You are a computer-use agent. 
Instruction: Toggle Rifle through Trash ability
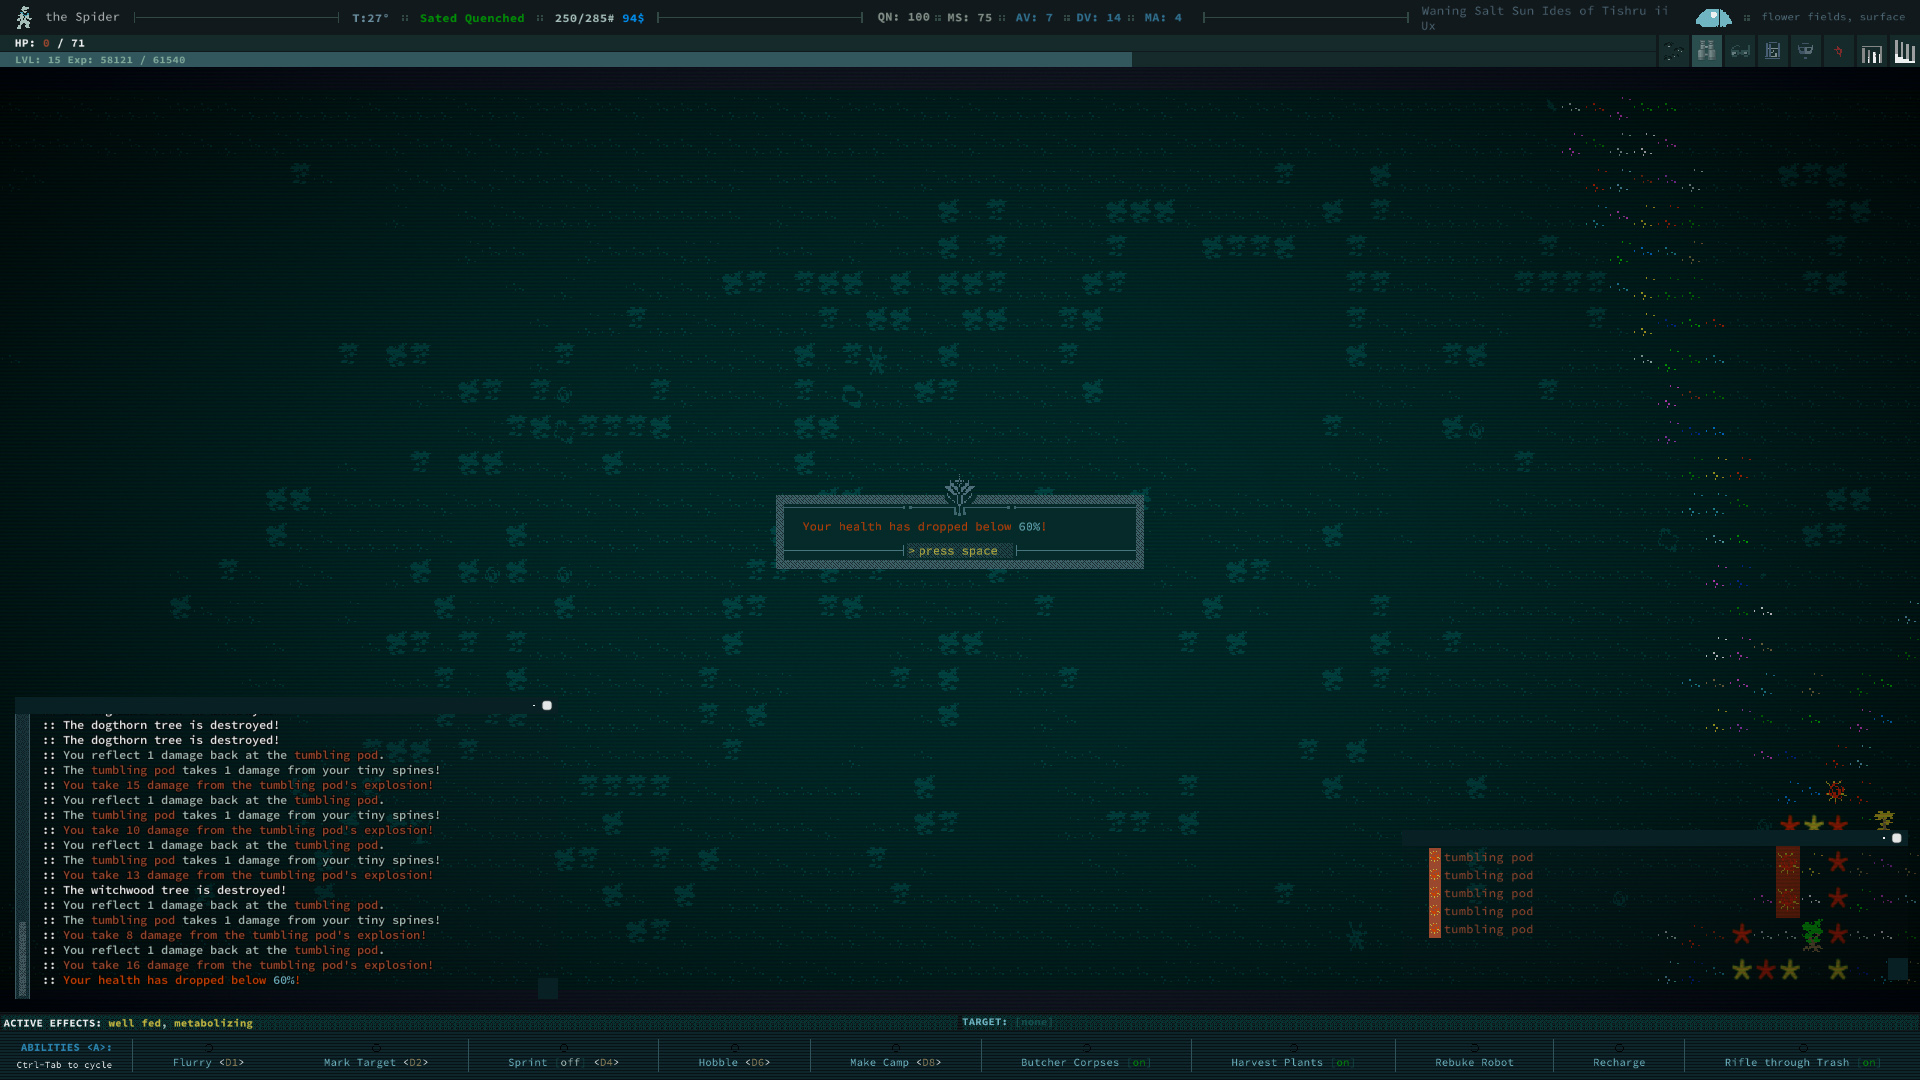pyautogui.click(x=1801, y=1062)
